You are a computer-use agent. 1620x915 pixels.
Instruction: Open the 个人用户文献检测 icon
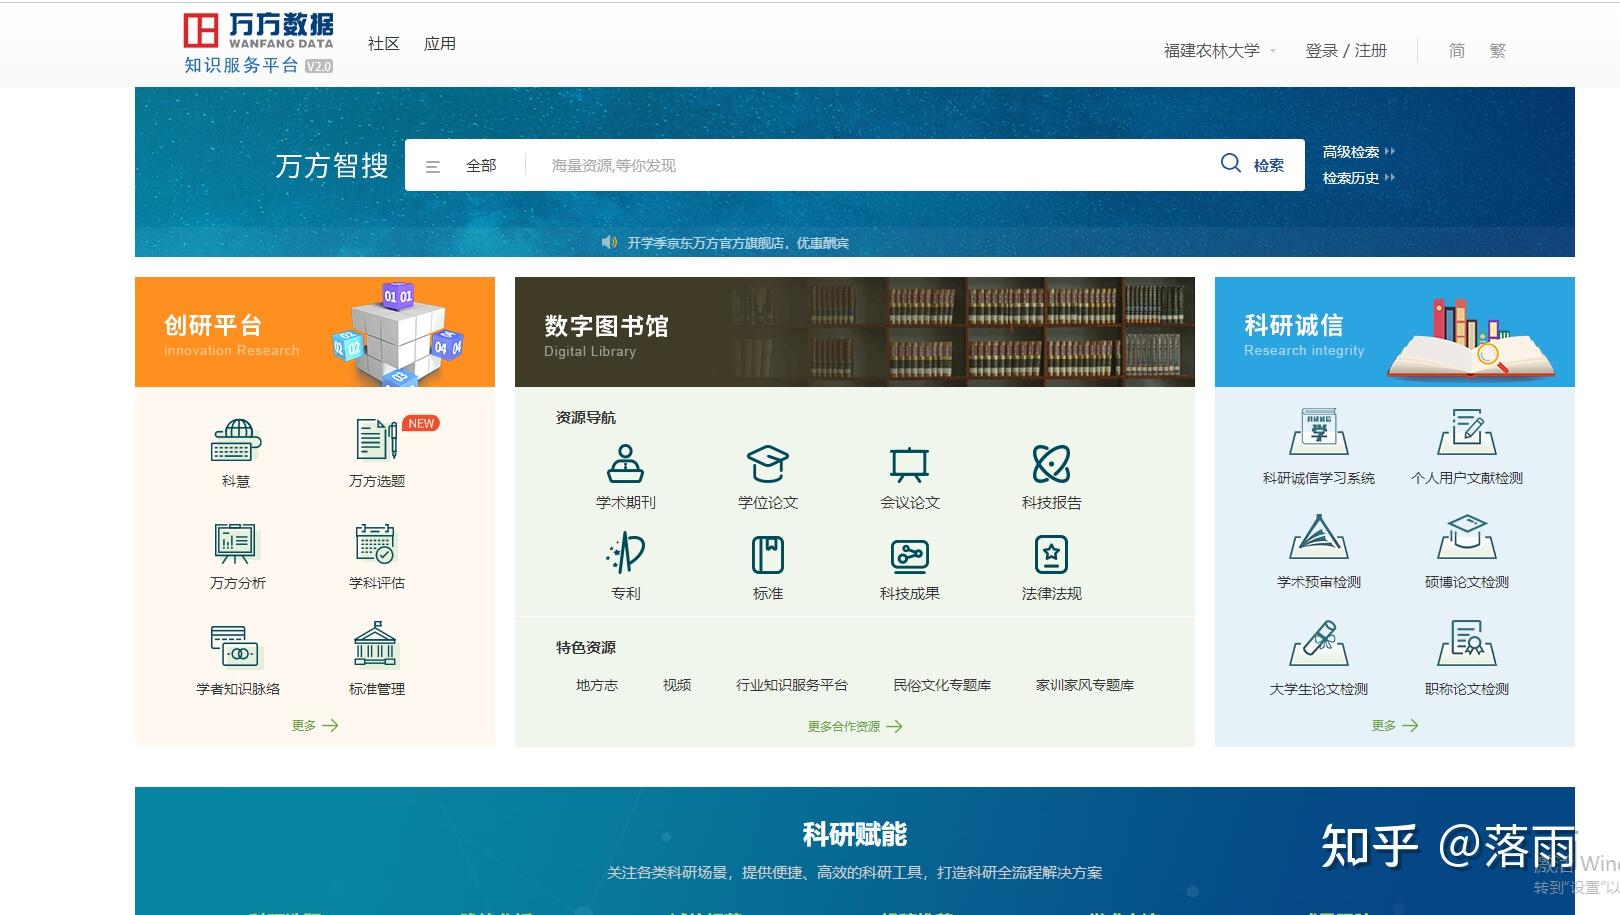[x=1467, y=432]
